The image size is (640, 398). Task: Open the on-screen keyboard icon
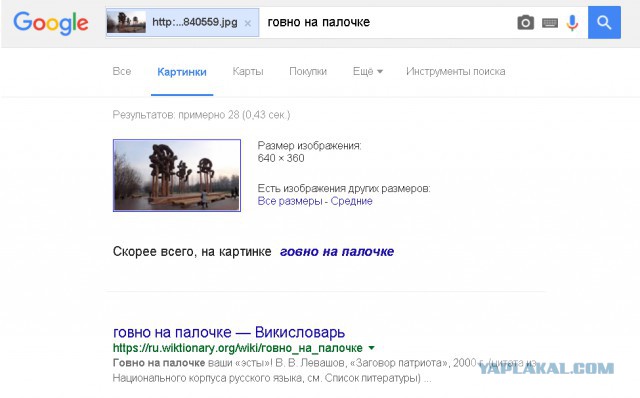pos(550,23)
